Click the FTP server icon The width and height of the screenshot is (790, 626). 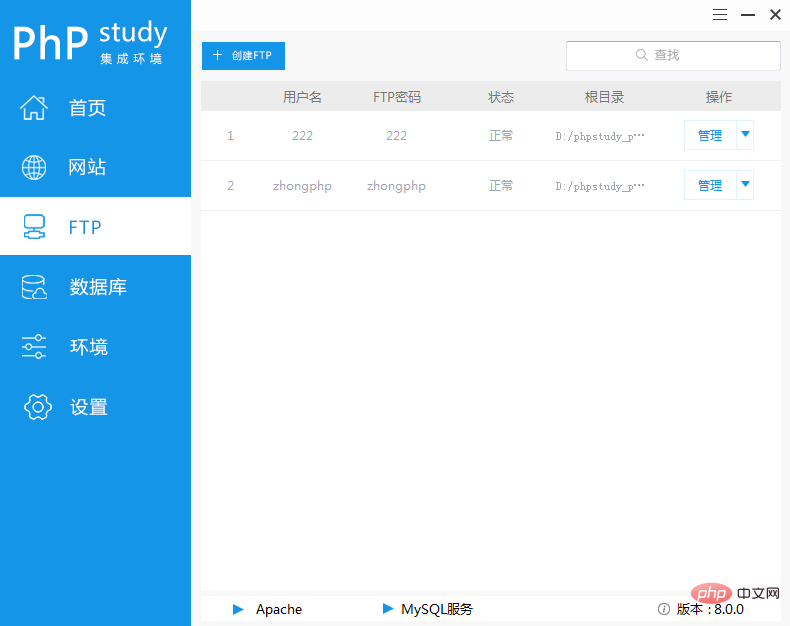(x=34, y=227)
